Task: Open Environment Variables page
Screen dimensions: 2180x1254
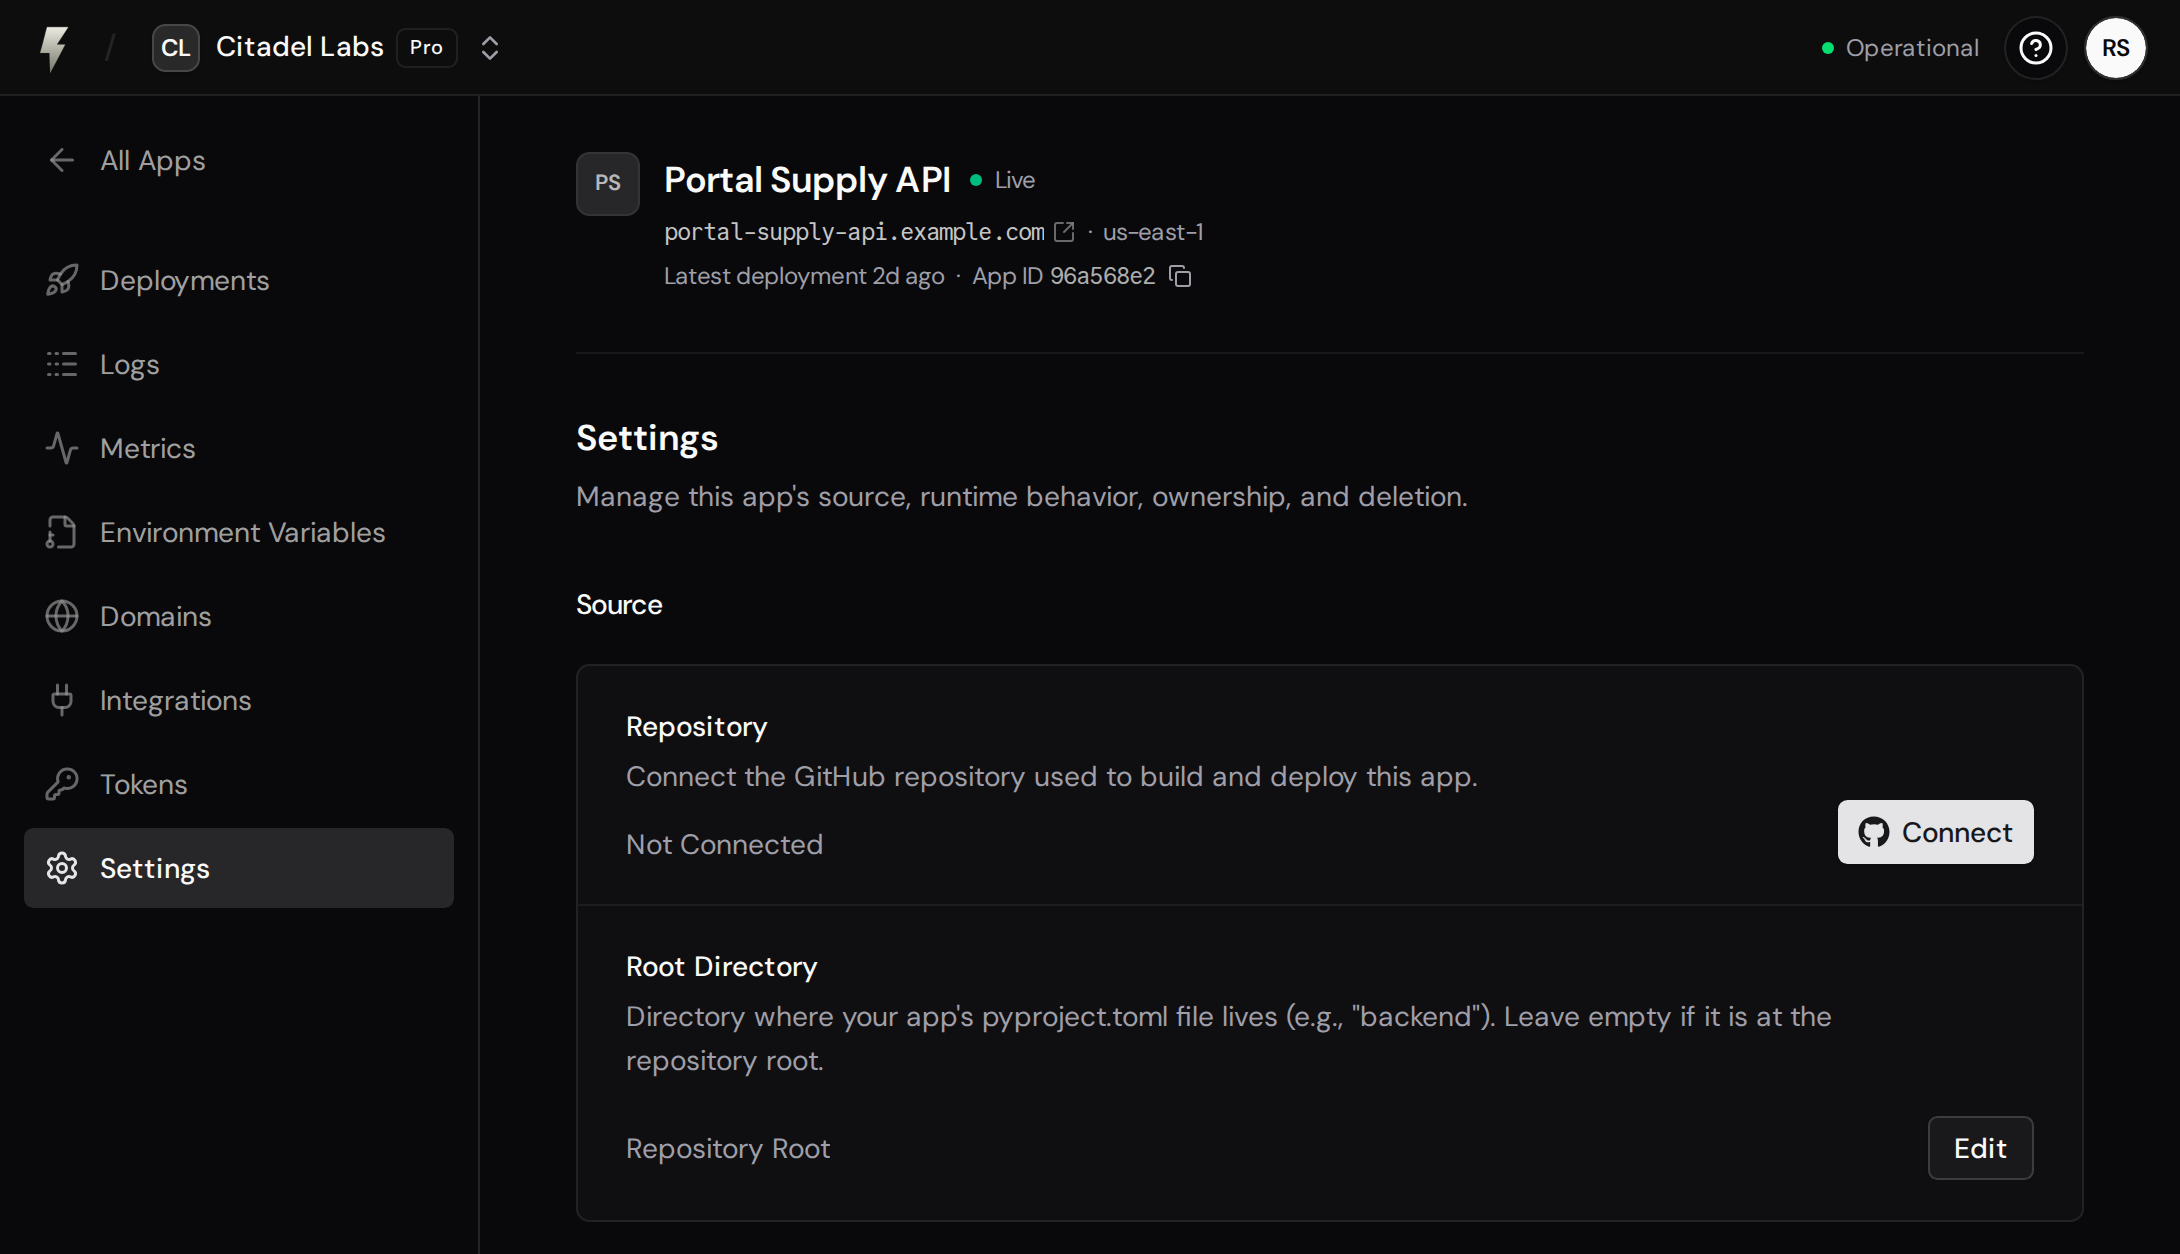Action: pyautogui.click(x=239, y=532)
